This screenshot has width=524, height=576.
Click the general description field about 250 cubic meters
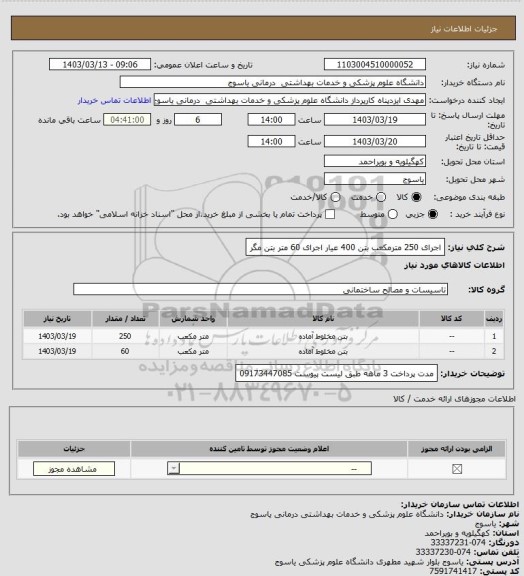[x=345, y=248]
